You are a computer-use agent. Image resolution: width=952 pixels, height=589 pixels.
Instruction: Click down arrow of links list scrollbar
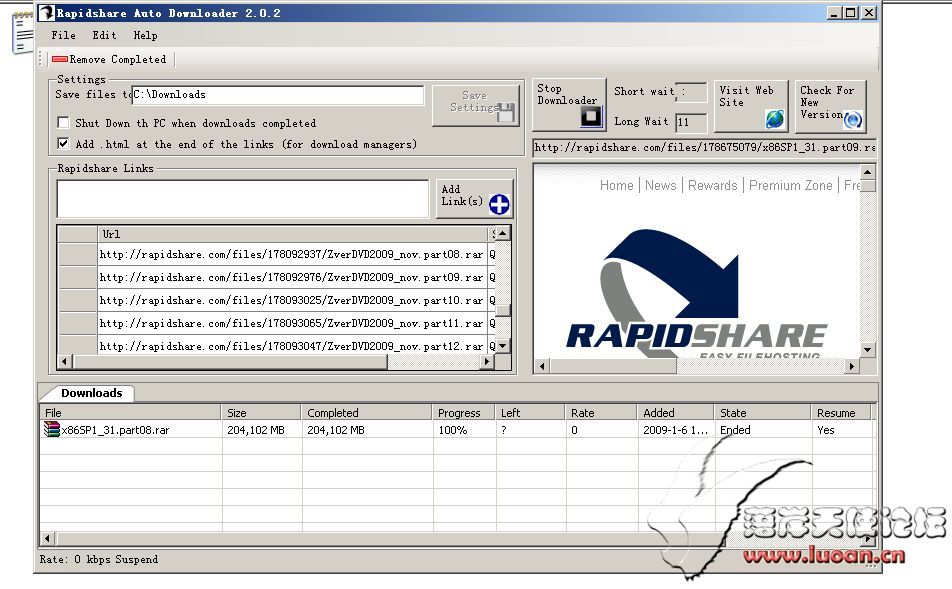[503, 346]
